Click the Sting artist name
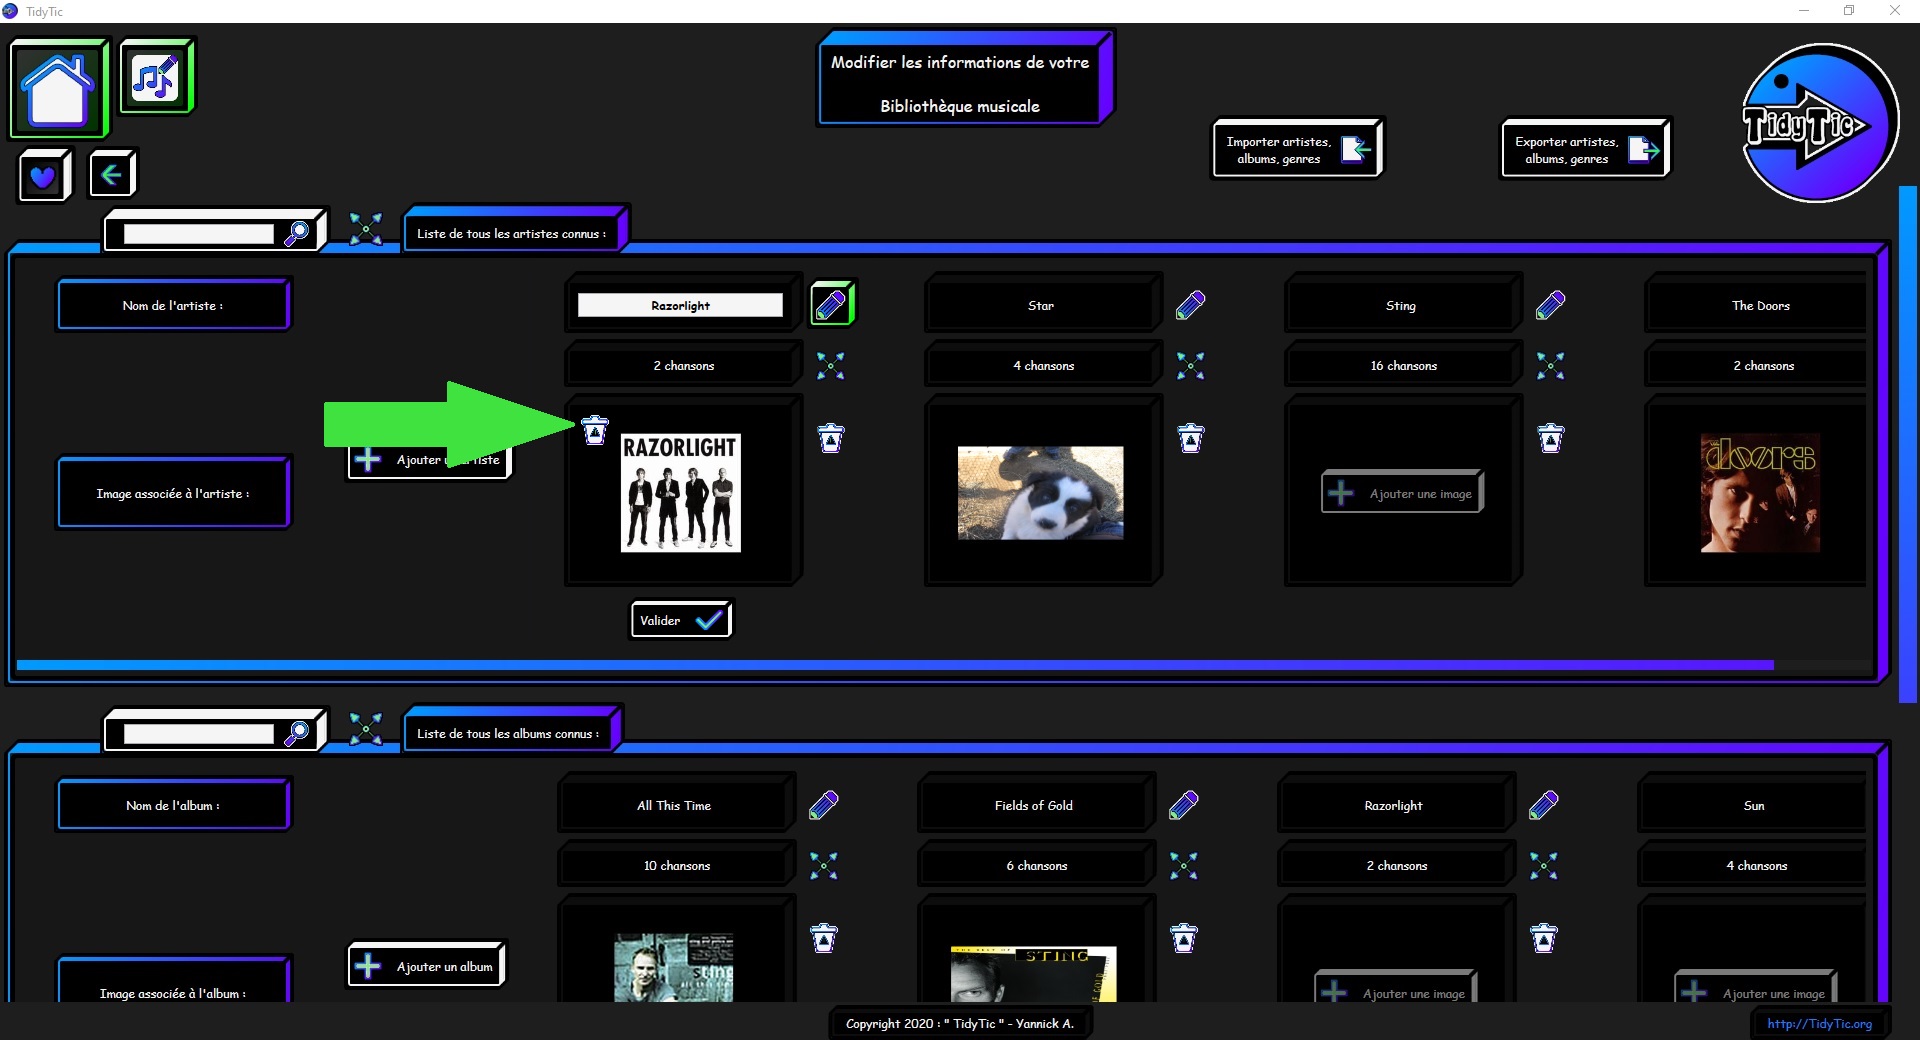 (x=1401, y=305)
